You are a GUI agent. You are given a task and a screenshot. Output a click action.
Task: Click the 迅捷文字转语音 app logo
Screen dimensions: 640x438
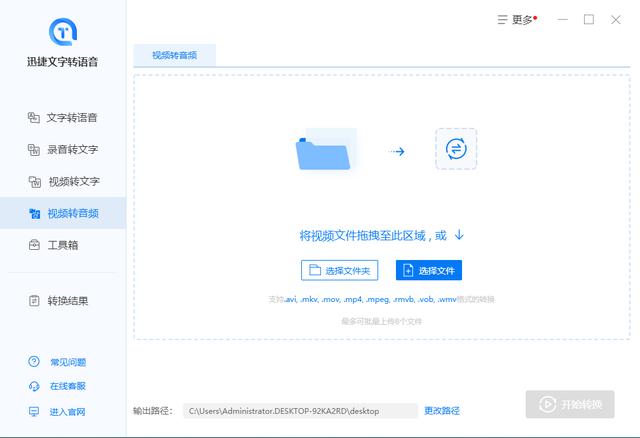pos(63,32)
